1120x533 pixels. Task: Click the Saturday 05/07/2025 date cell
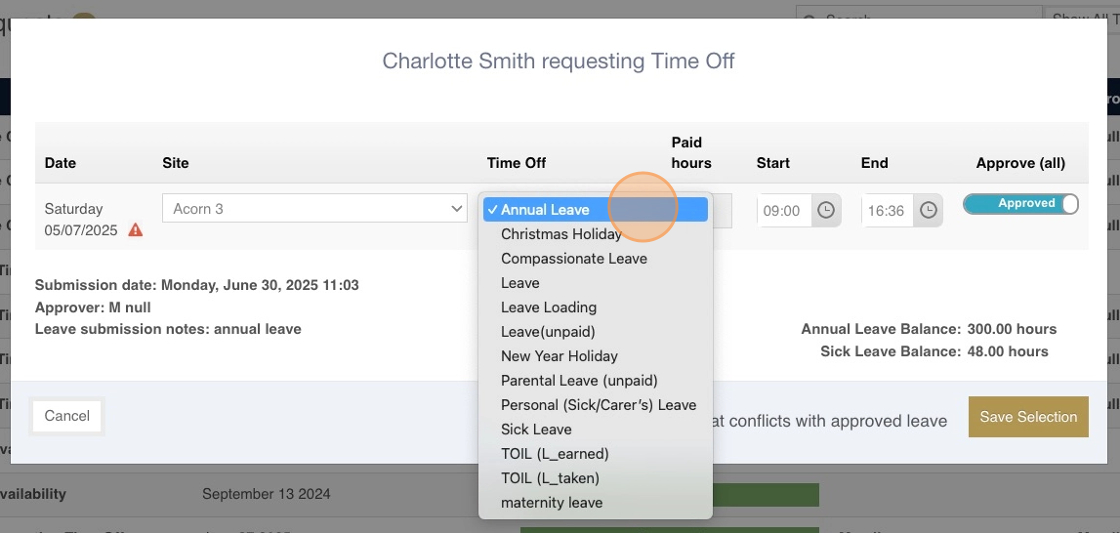tap(93, 219)
